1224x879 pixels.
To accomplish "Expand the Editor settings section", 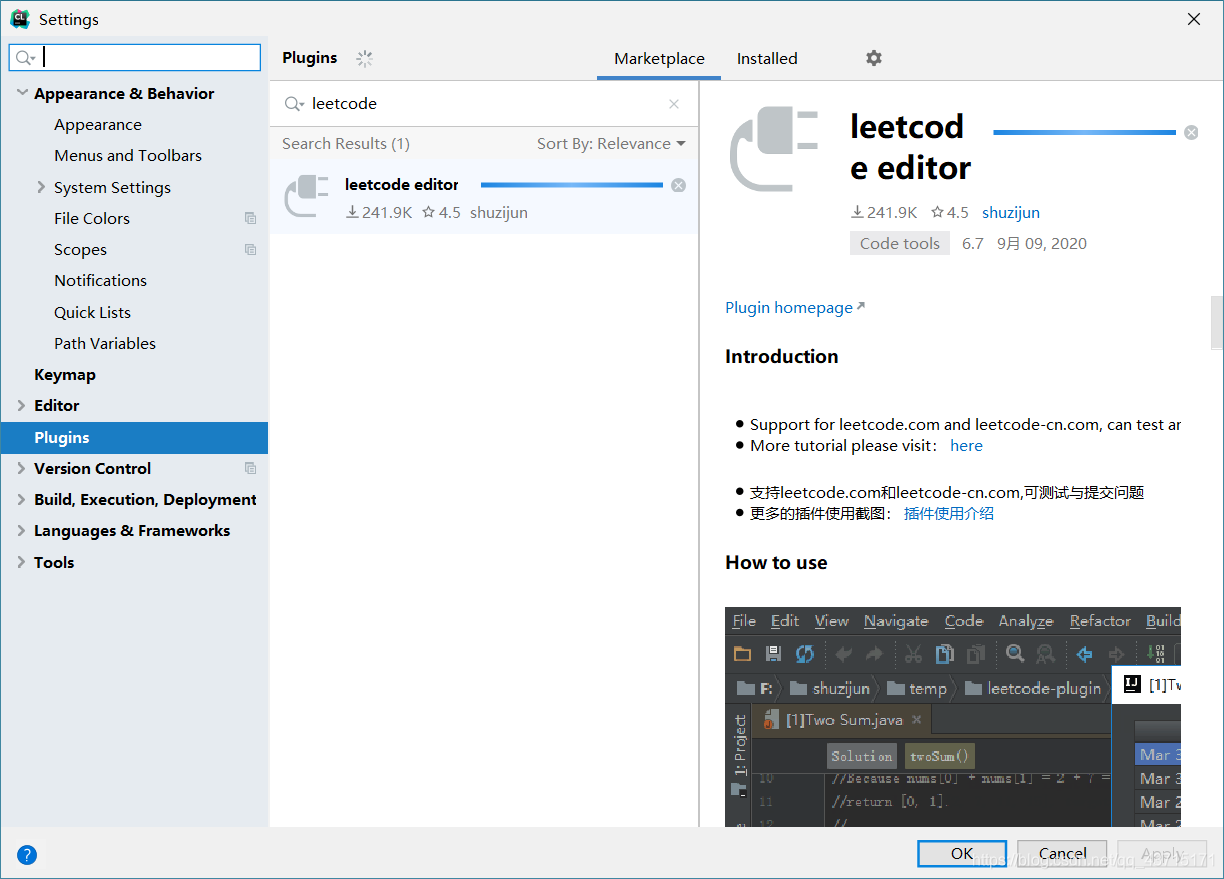I will [22, 405].
